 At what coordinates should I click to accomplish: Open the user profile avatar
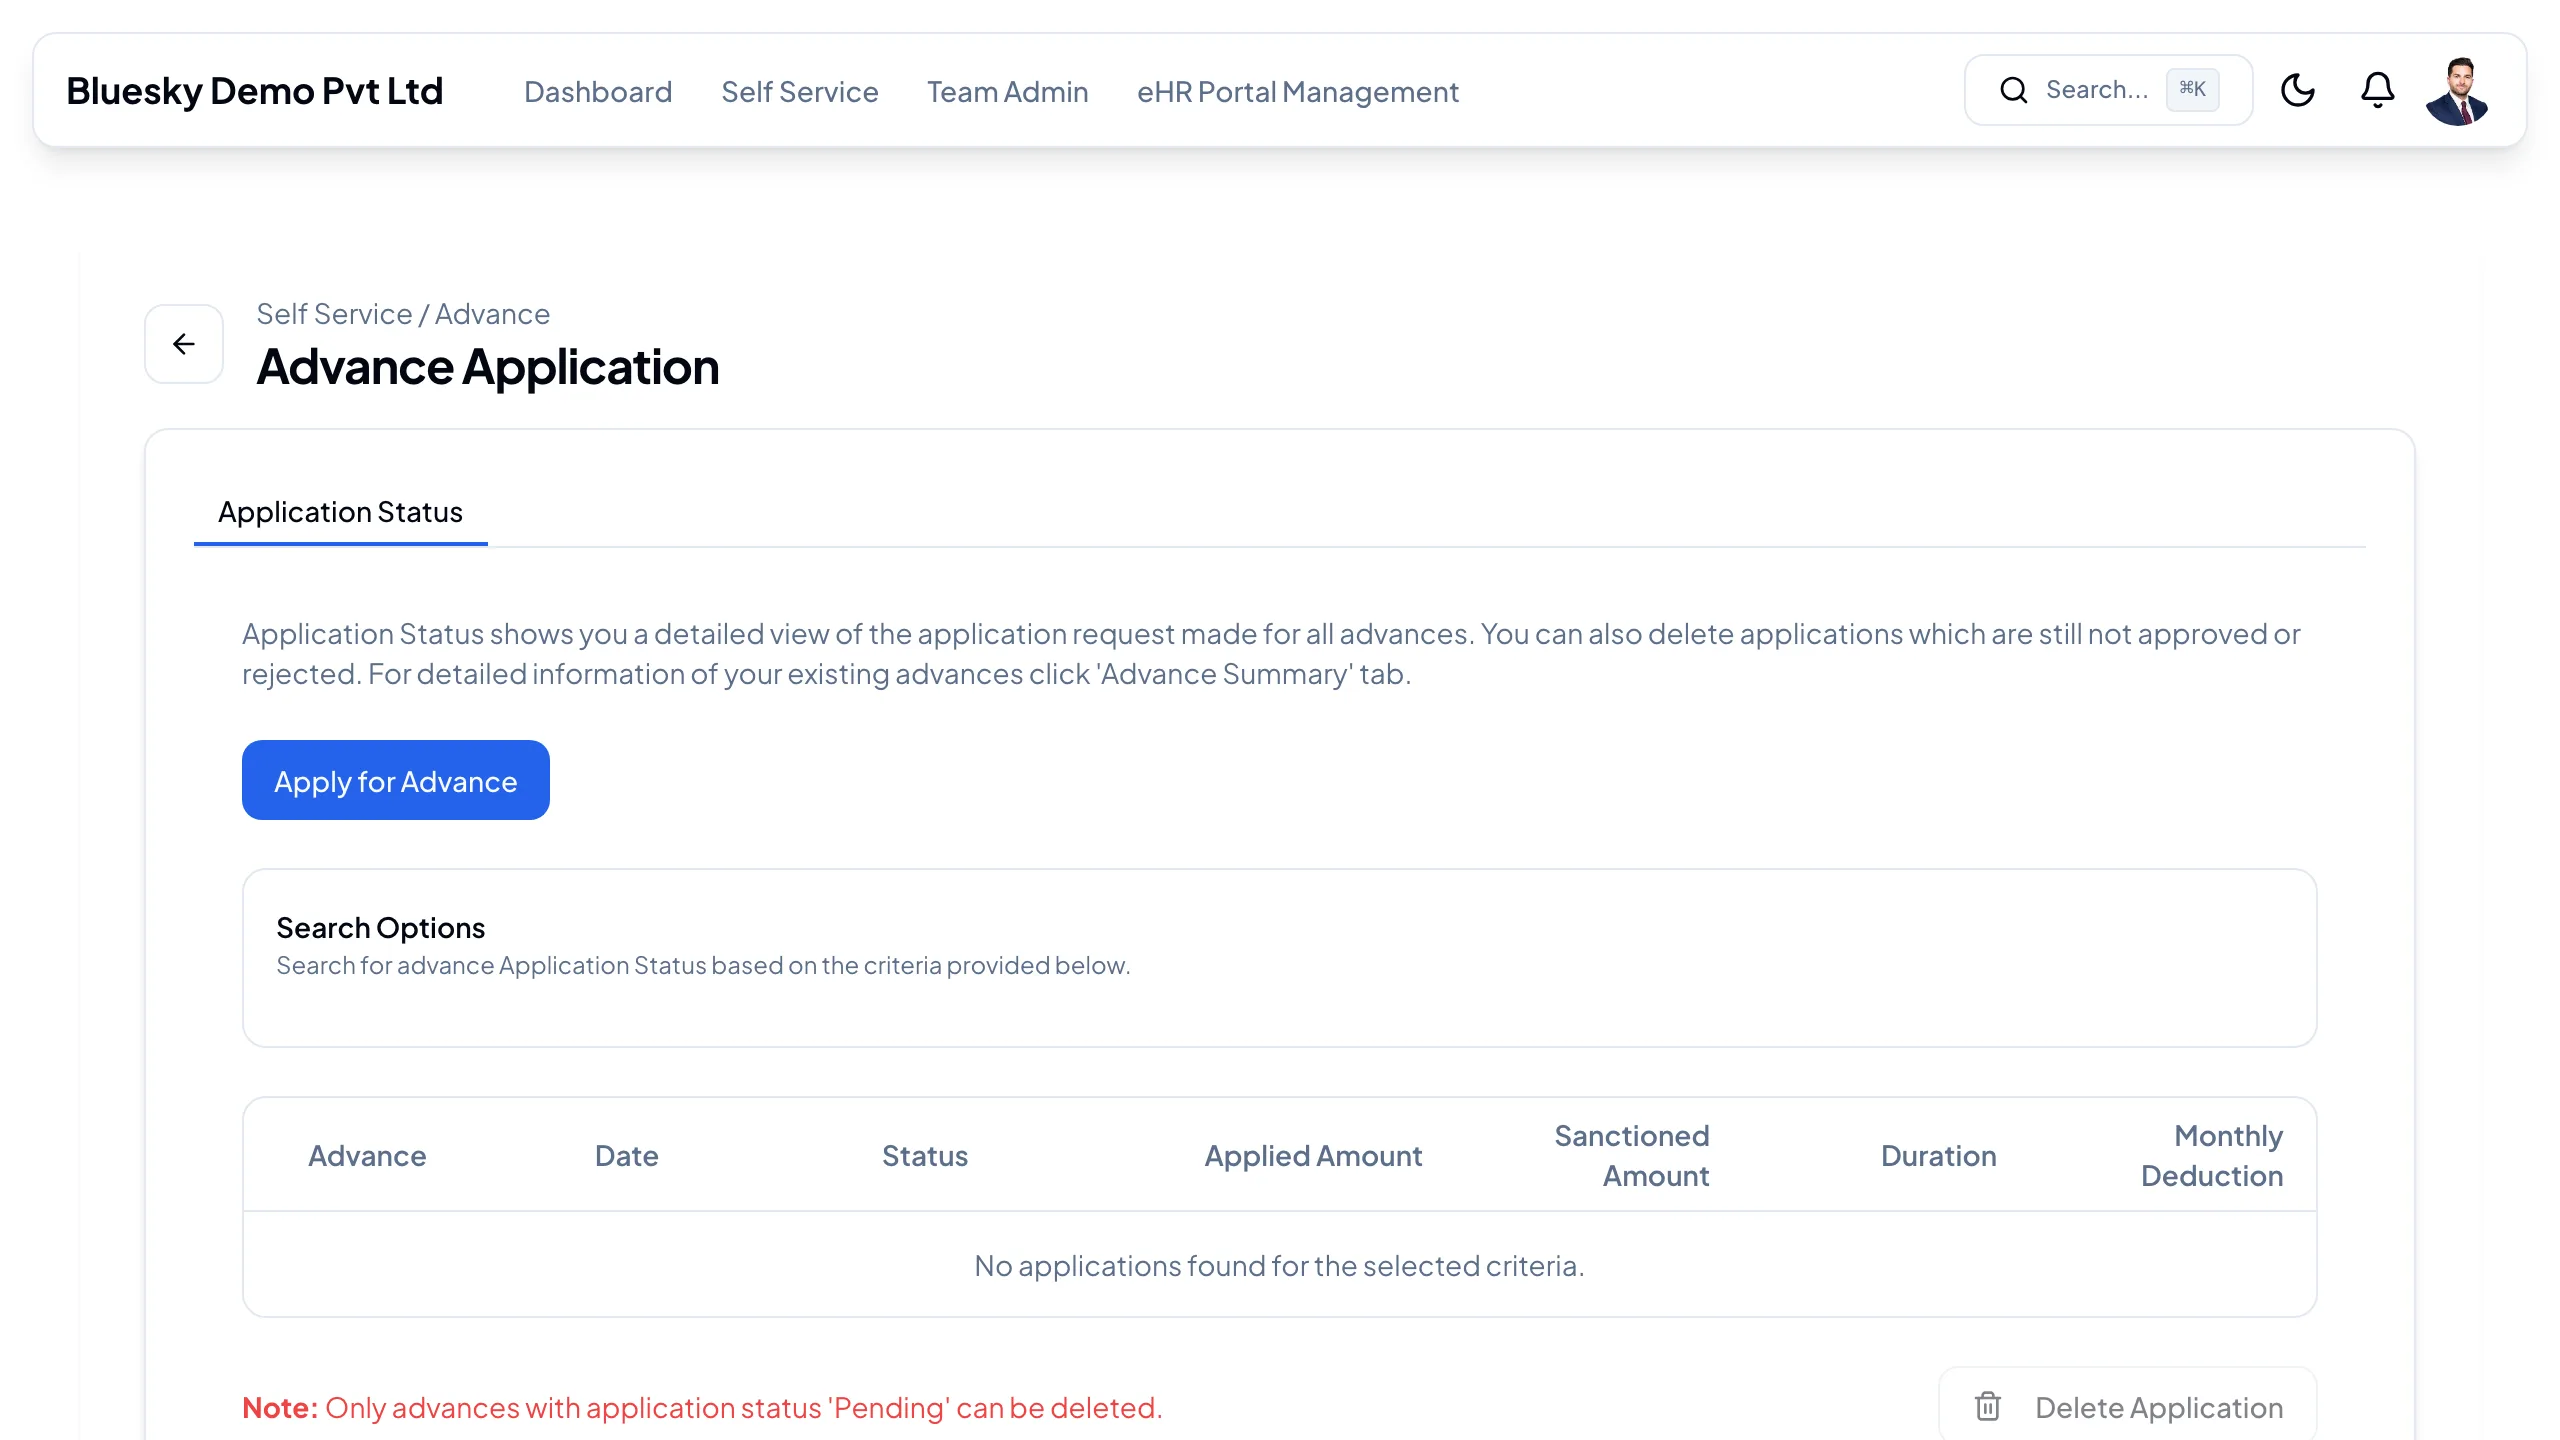2457,91
